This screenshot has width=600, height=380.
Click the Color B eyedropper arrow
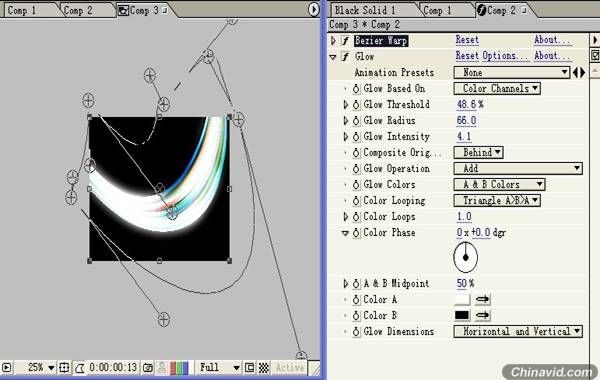click(x=483, y=315)
